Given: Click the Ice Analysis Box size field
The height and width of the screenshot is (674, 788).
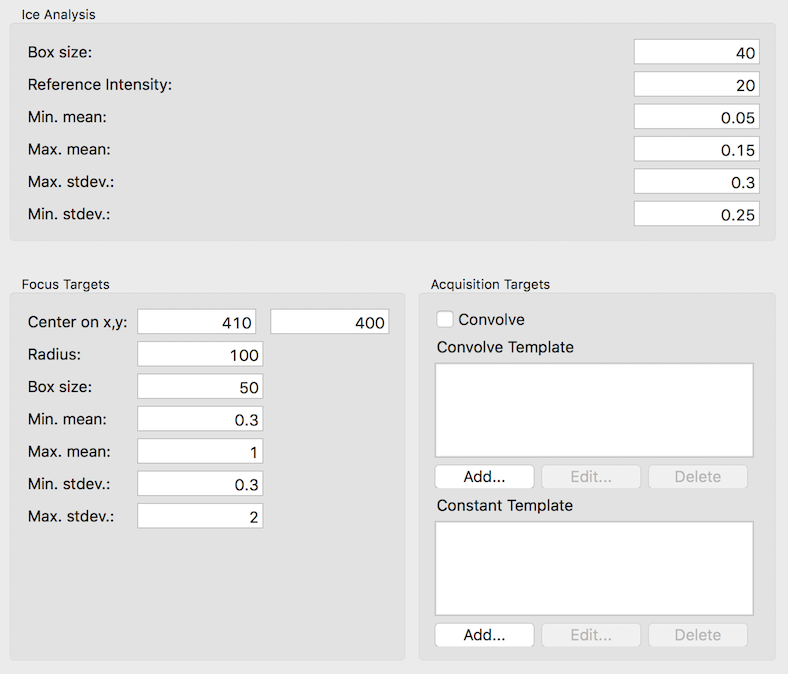Looking at the screenshot, I should tap(696, 53).
